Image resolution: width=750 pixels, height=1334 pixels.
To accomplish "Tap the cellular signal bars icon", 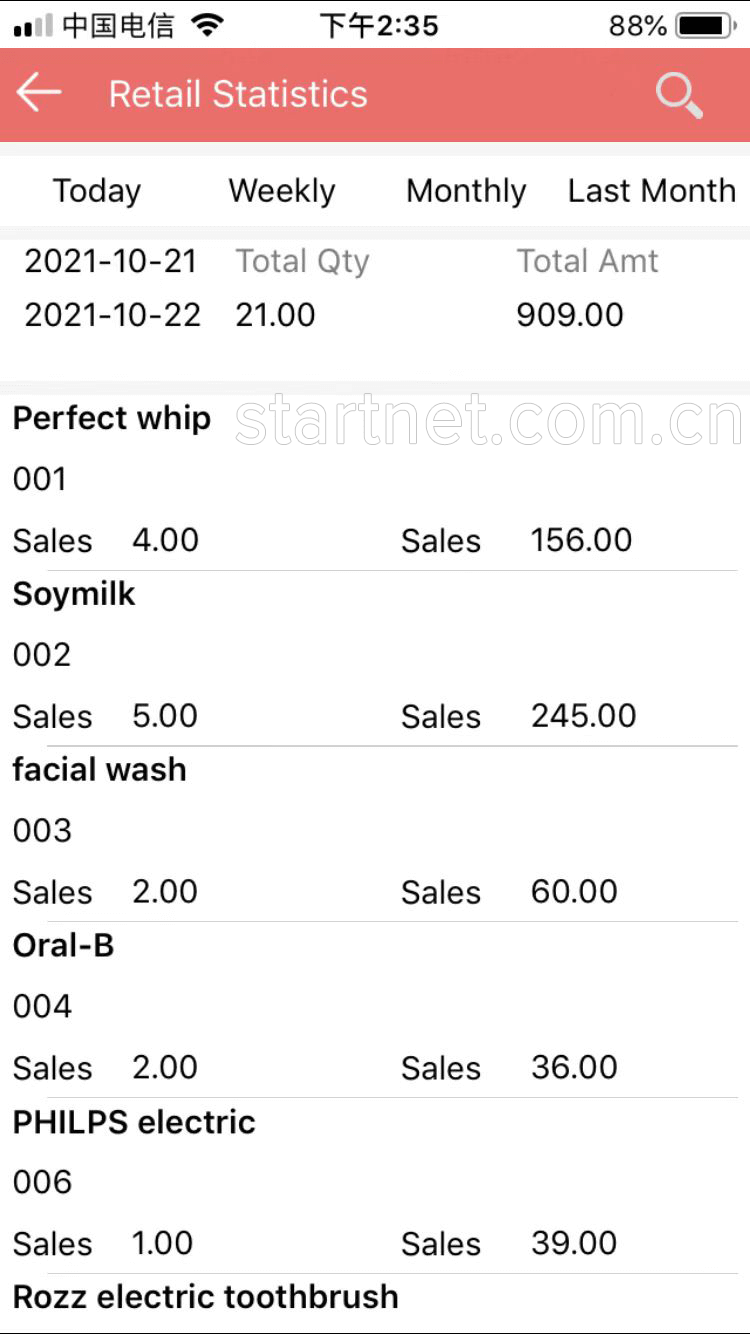I will [x=33, y=27].
